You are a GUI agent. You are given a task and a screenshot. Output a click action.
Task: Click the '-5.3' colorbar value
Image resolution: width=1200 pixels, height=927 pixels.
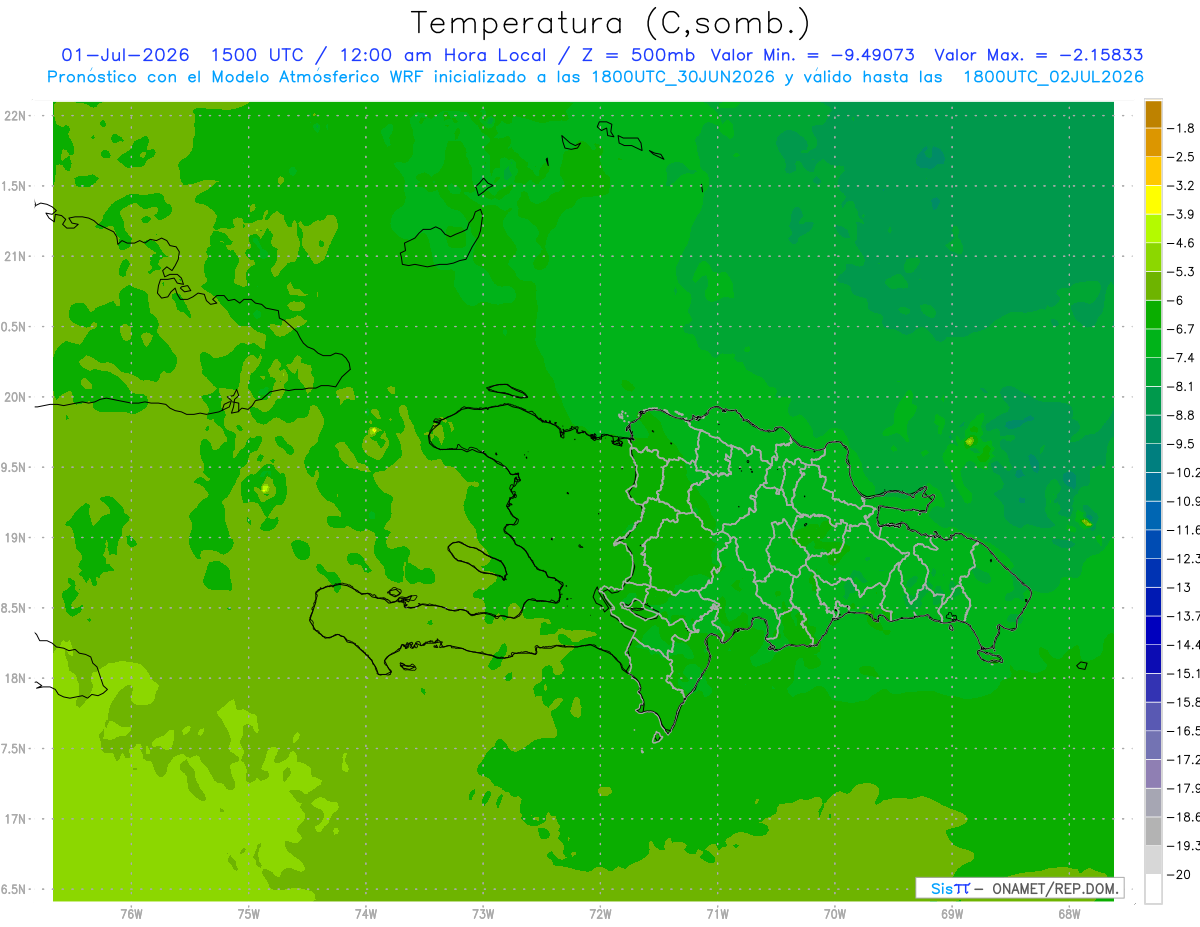pyautogui.click(x=1180, y=271)
